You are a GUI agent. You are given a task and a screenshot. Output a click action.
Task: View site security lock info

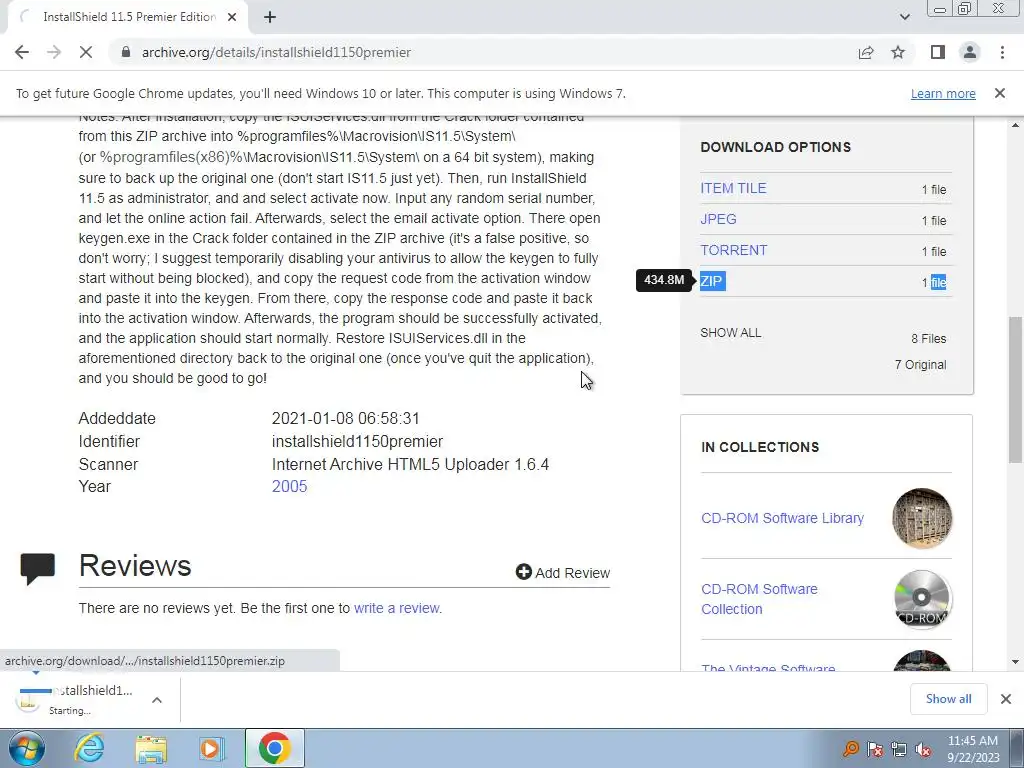pos(126,52)
